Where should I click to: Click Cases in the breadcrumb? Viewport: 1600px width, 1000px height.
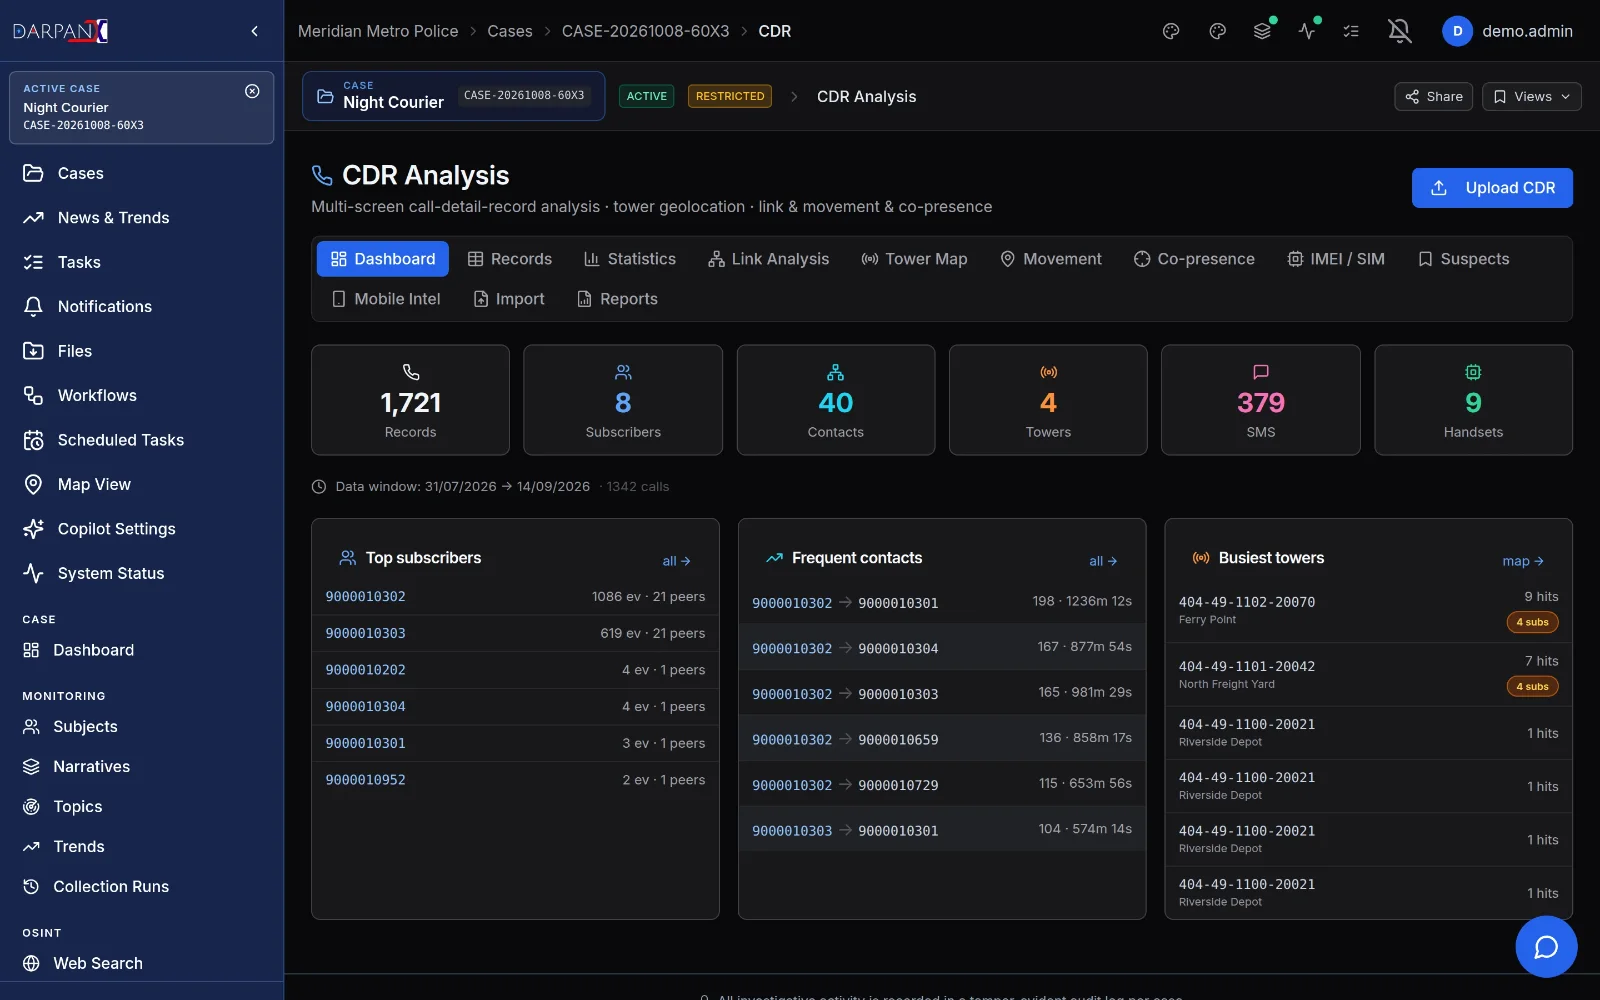pyautogui.click(x=510, y=31)
